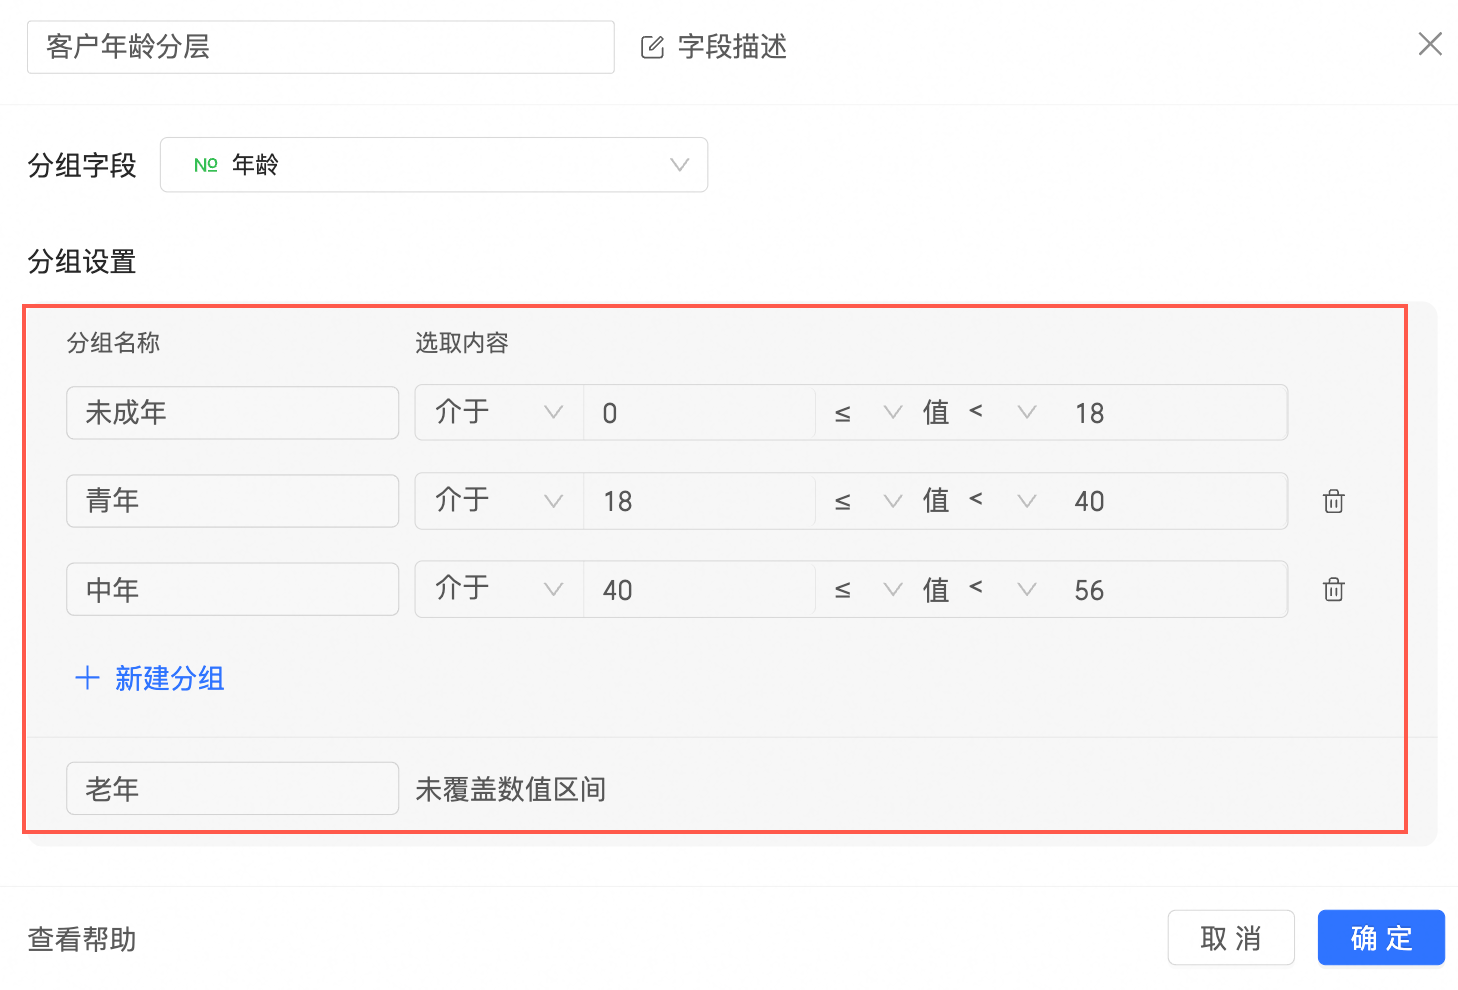This screenshot has height=990, width=1458.
Task: Open the 分组字段 年龄 dropdown
Action: 434,165
